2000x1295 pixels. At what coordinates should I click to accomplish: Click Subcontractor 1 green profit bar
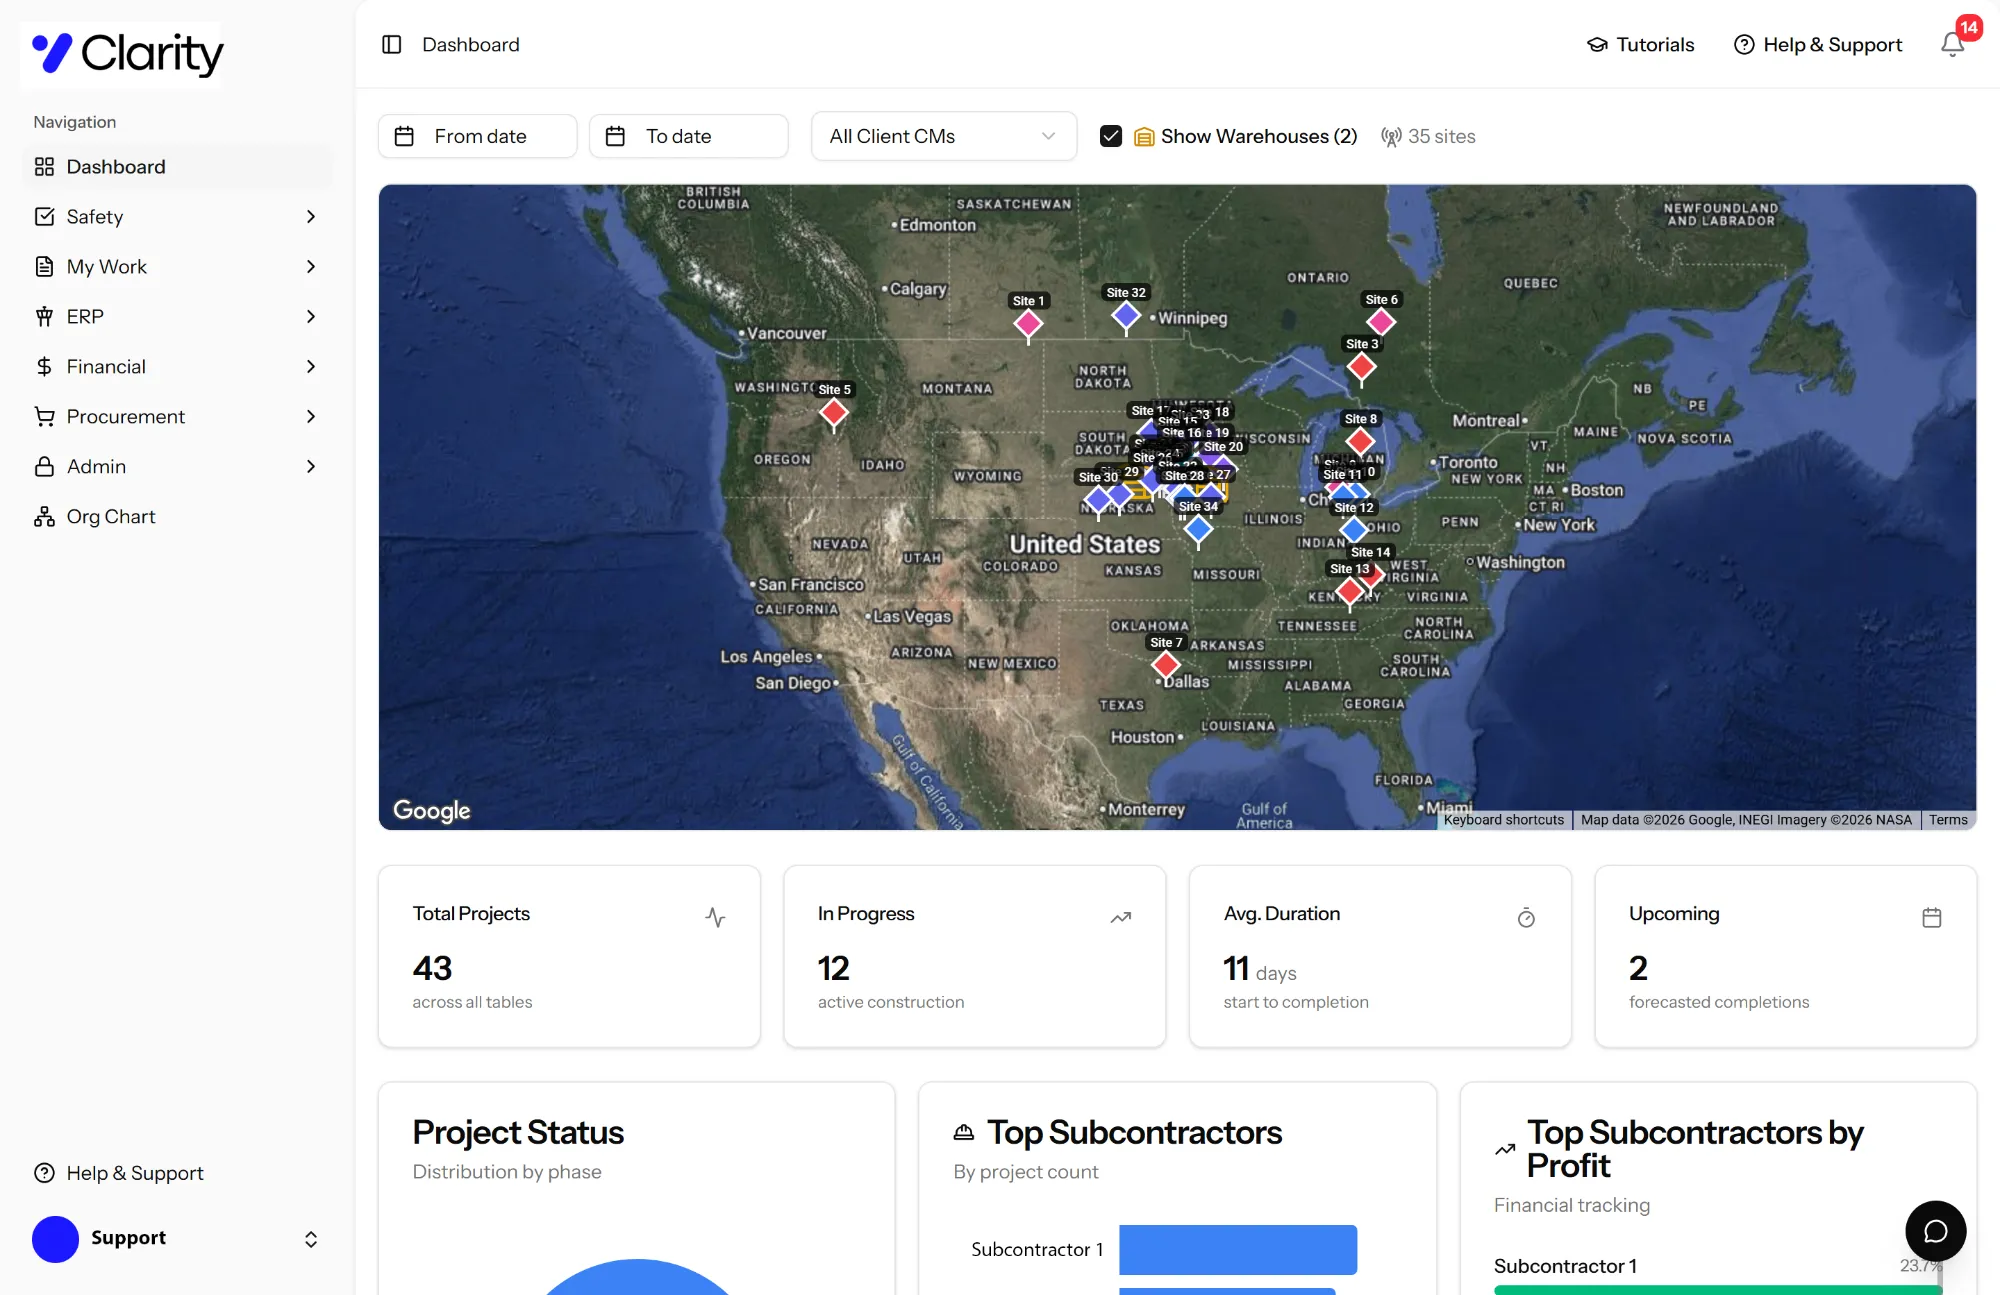click(1718, 1290)
